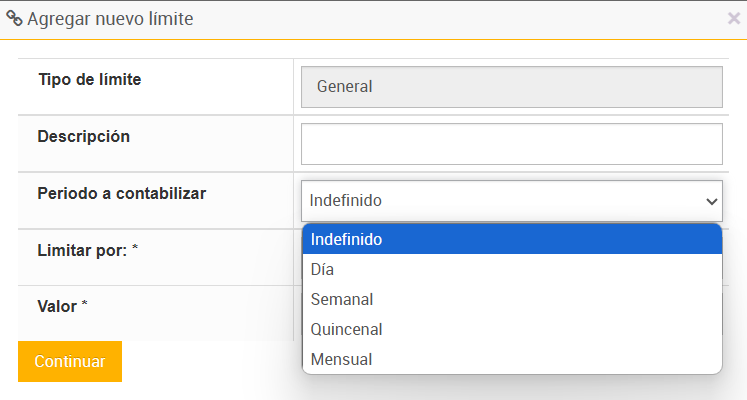
Task: Close the Agregar nuevo límite dialog
Action: click(x=734, y=18)
